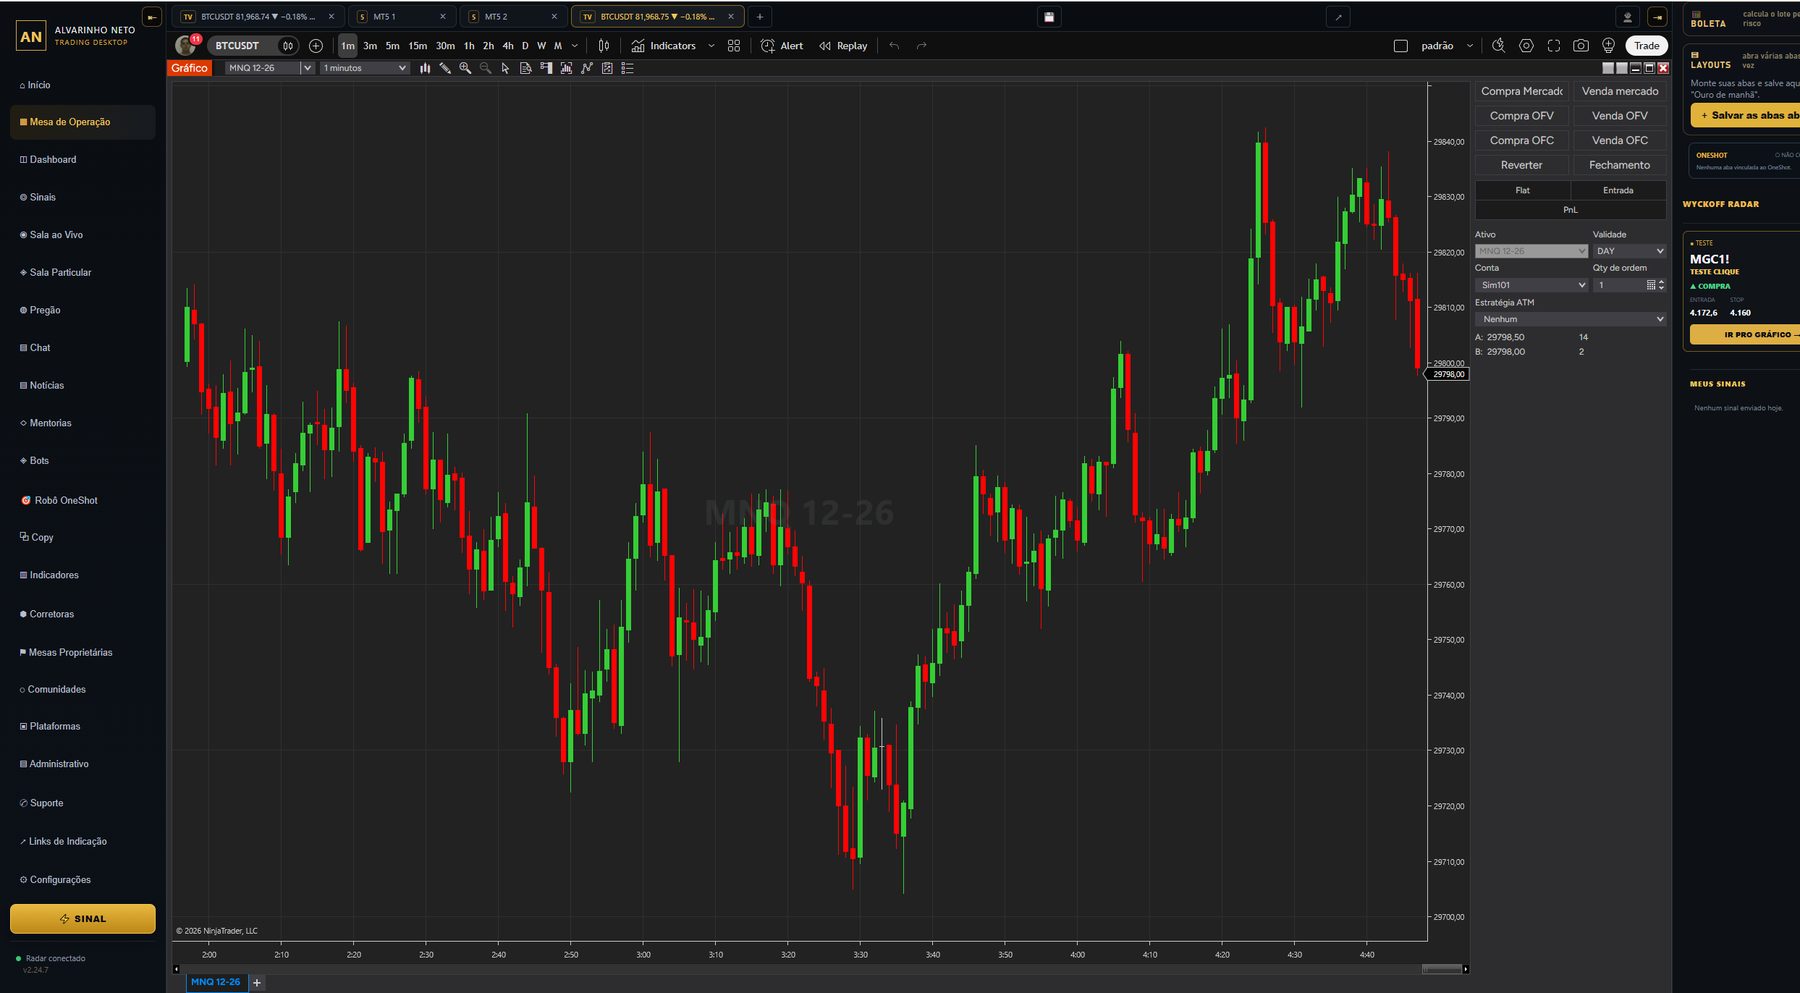
Task: Click the Venda mercado button
Action: pos(1620,91)
